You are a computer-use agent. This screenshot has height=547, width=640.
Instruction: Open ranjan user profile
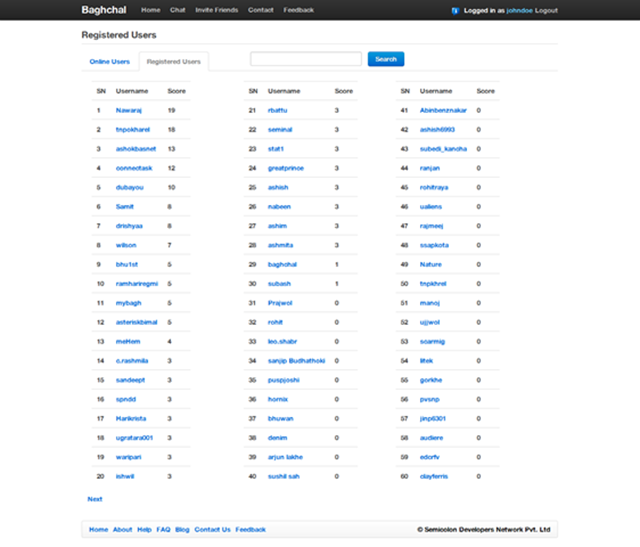click(430, 168)
